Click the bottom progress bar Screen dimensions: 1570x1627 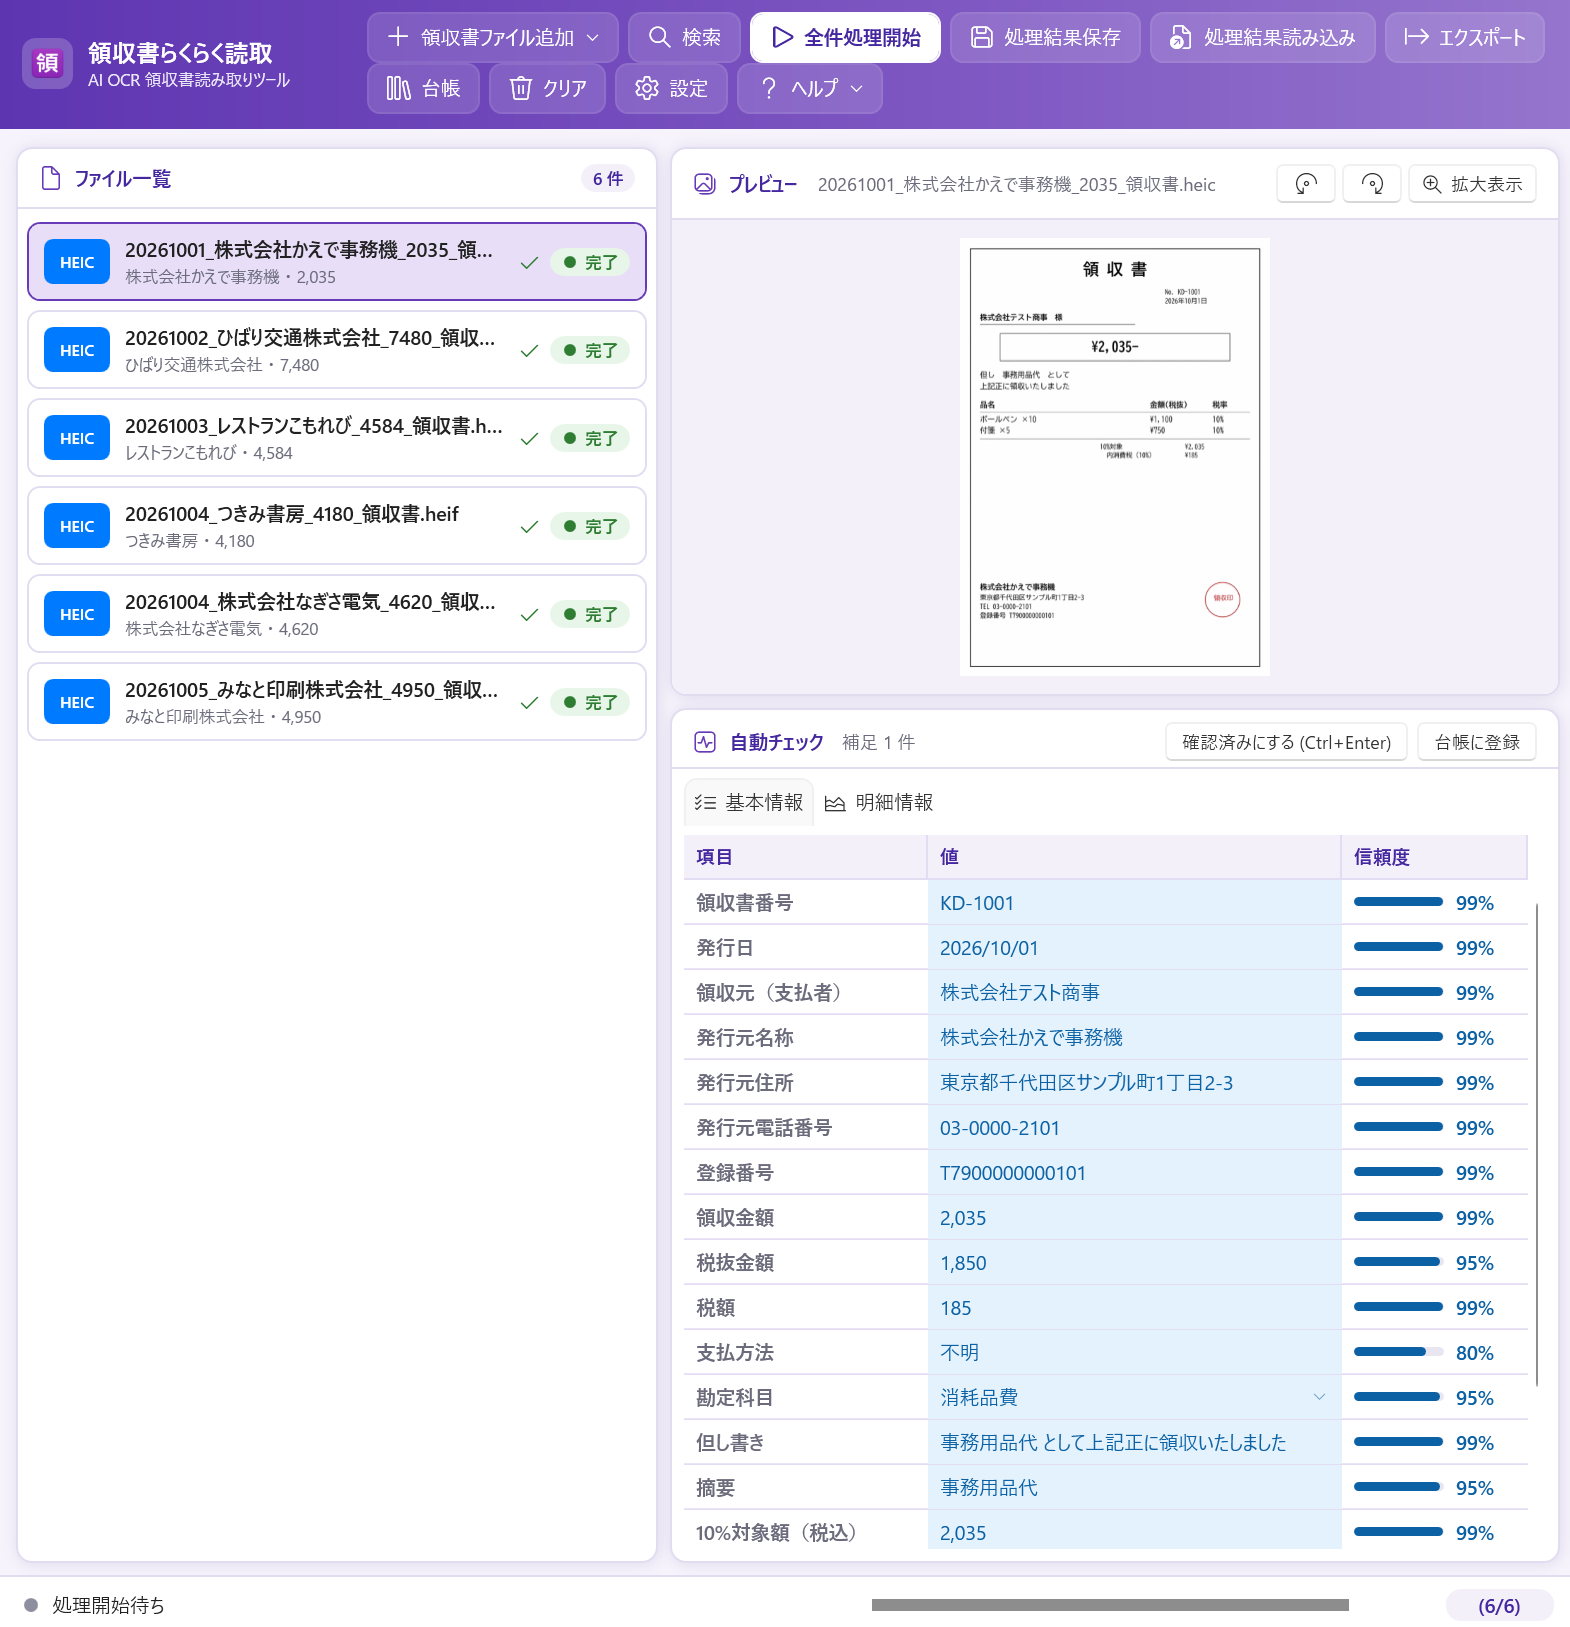pos(1110,1605)
